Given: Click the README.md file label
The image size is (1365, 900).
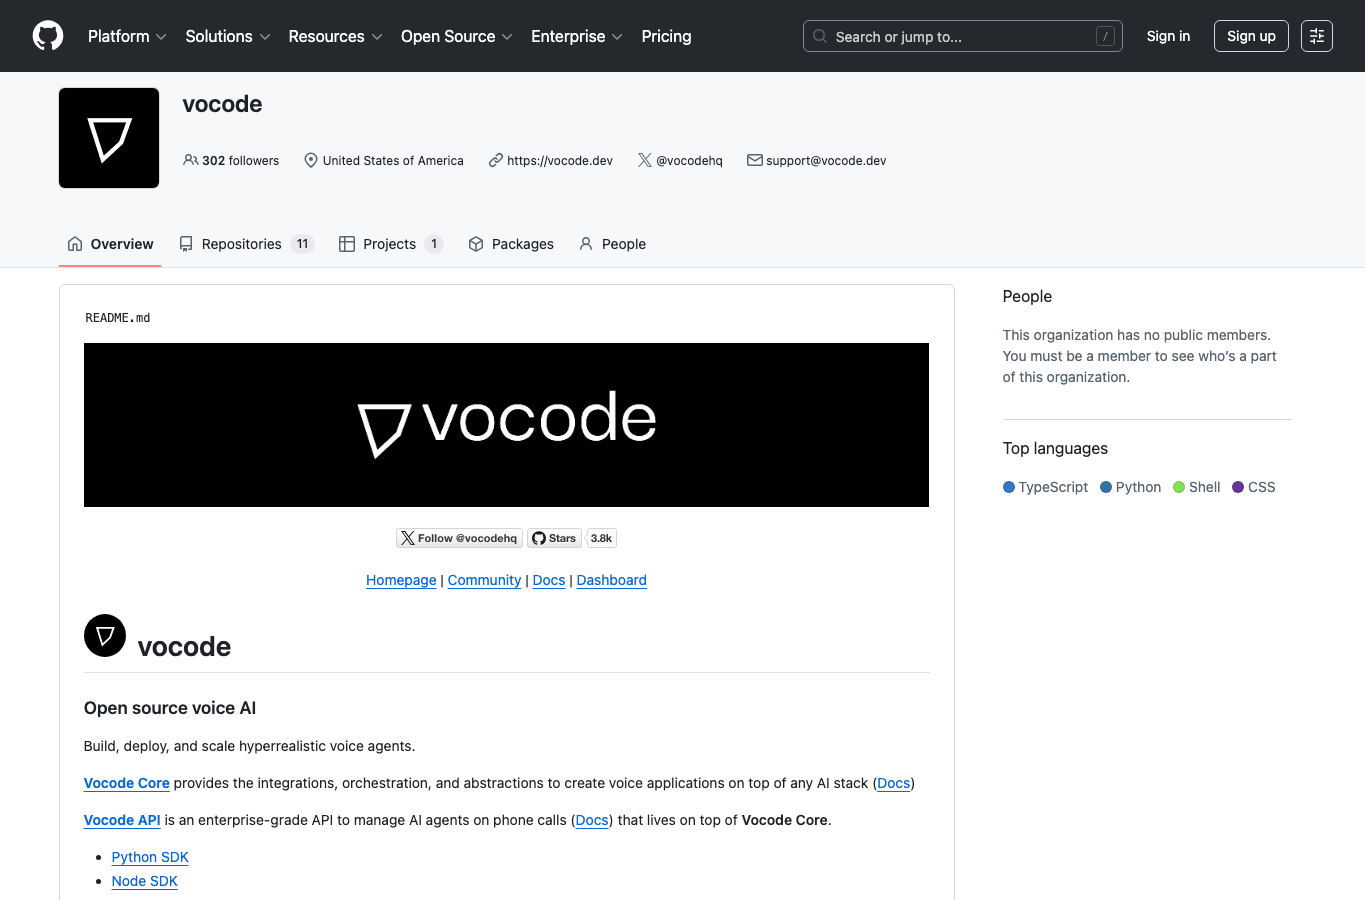Looking at the screenshot, I should [x=118, y=318].
